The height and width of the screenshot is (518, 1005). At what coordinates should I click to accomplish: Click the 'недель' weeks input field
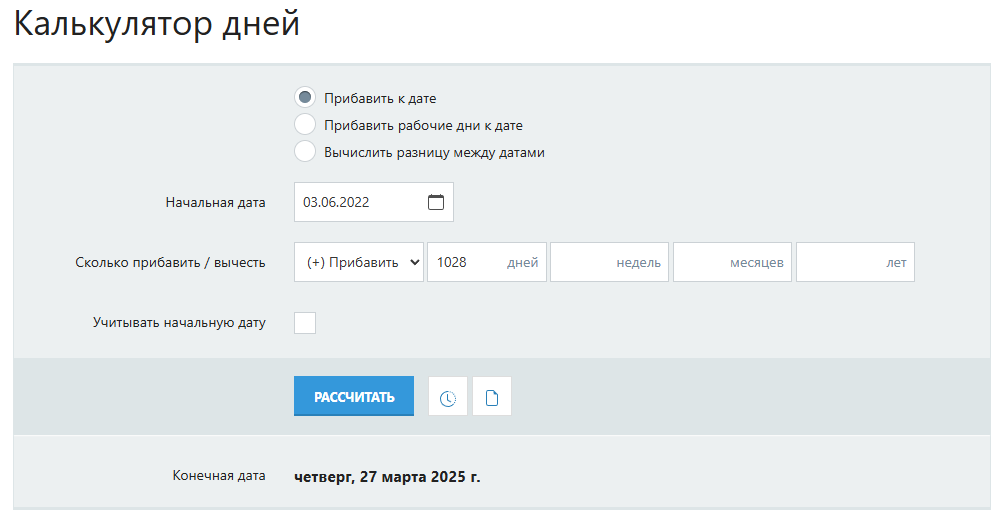(x=610, y=262)
